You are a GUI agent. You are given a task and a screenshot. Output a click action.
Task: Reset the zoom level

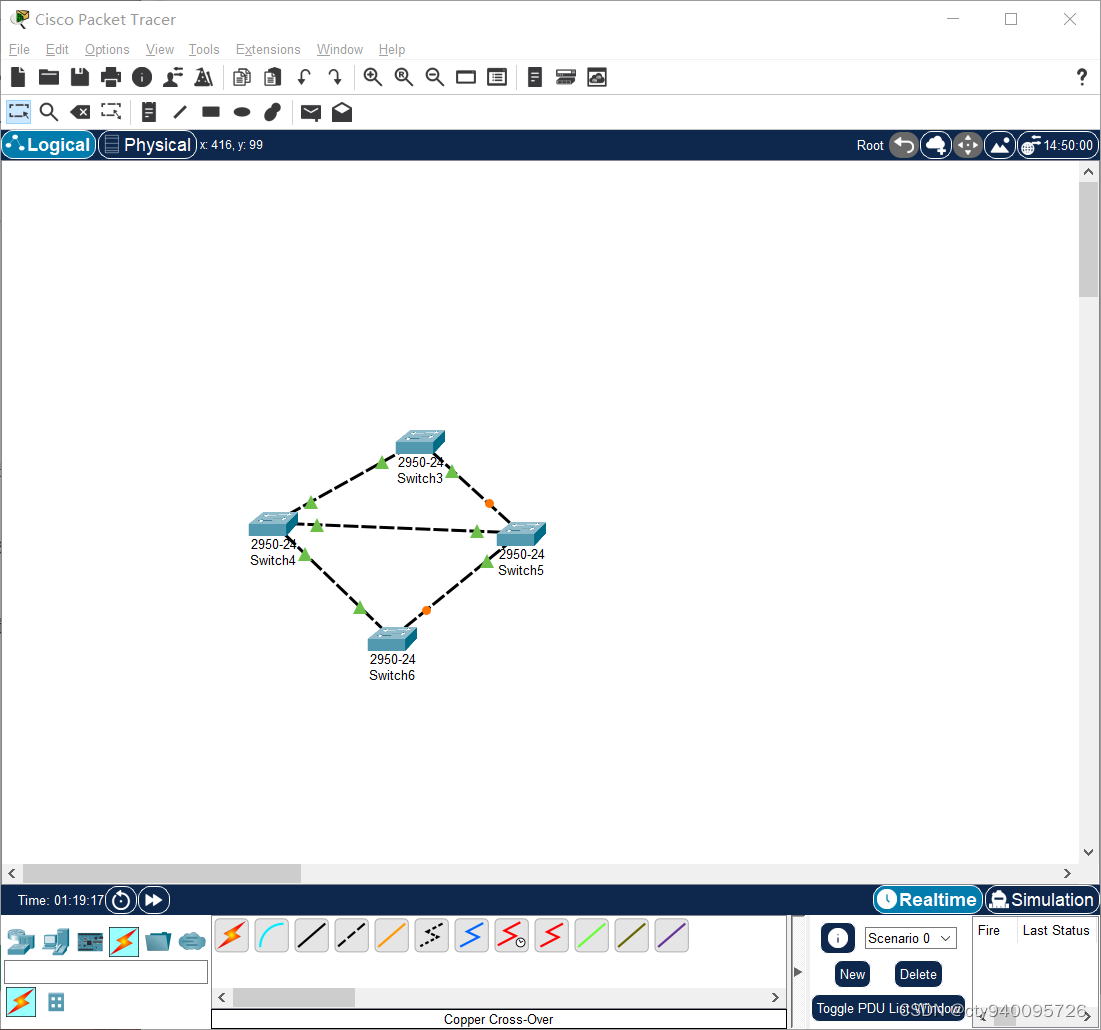click(x=404, y=77)
